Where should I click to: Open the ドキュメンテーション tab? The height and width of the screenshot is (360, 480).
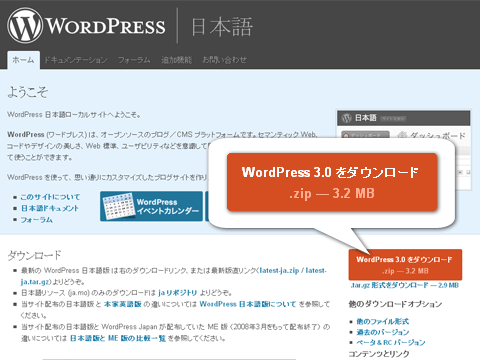pyautogui.click(x=76, y=60)
